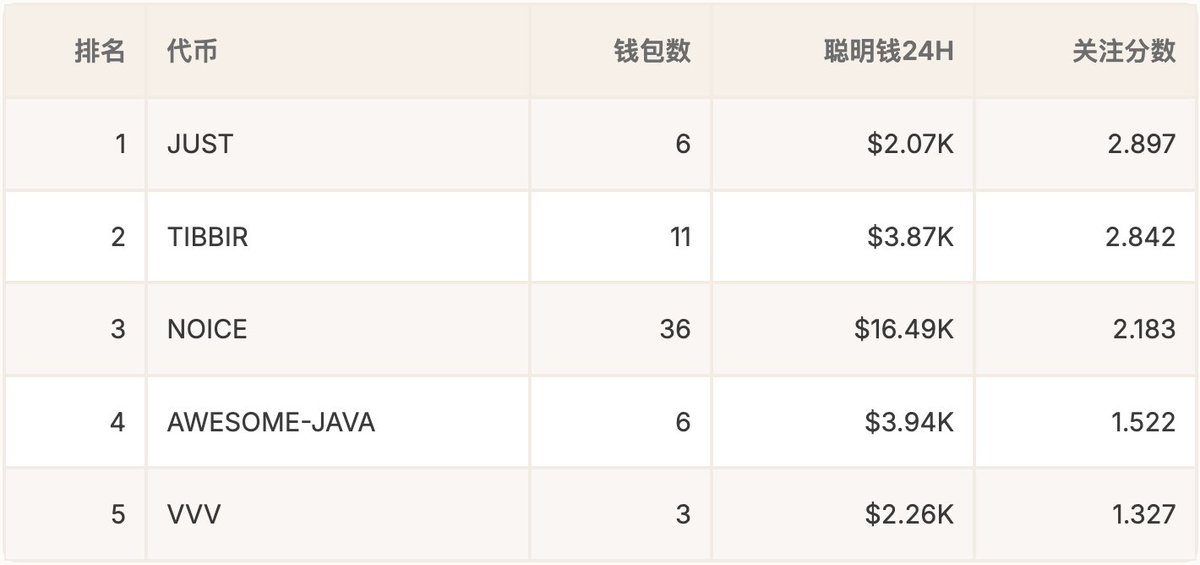The image size is (1200, 565).
Task: Click the attention score 1.327
Action: pos(1143,515)
